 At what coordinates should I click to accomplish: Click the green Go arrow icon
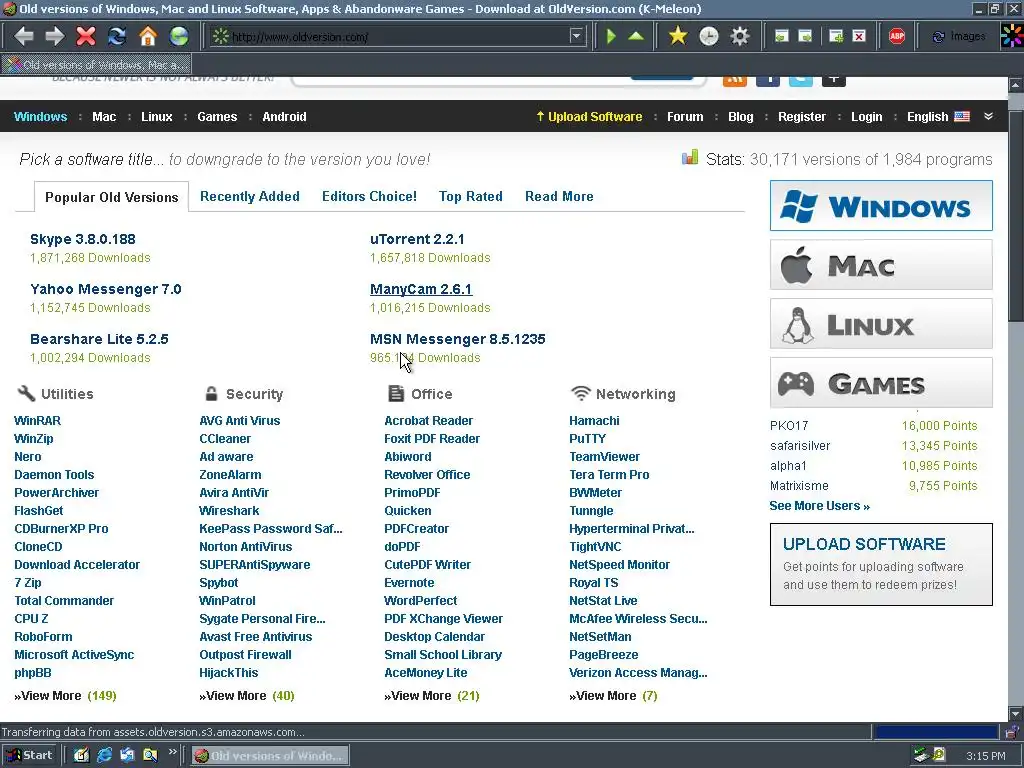pos(611,36)
